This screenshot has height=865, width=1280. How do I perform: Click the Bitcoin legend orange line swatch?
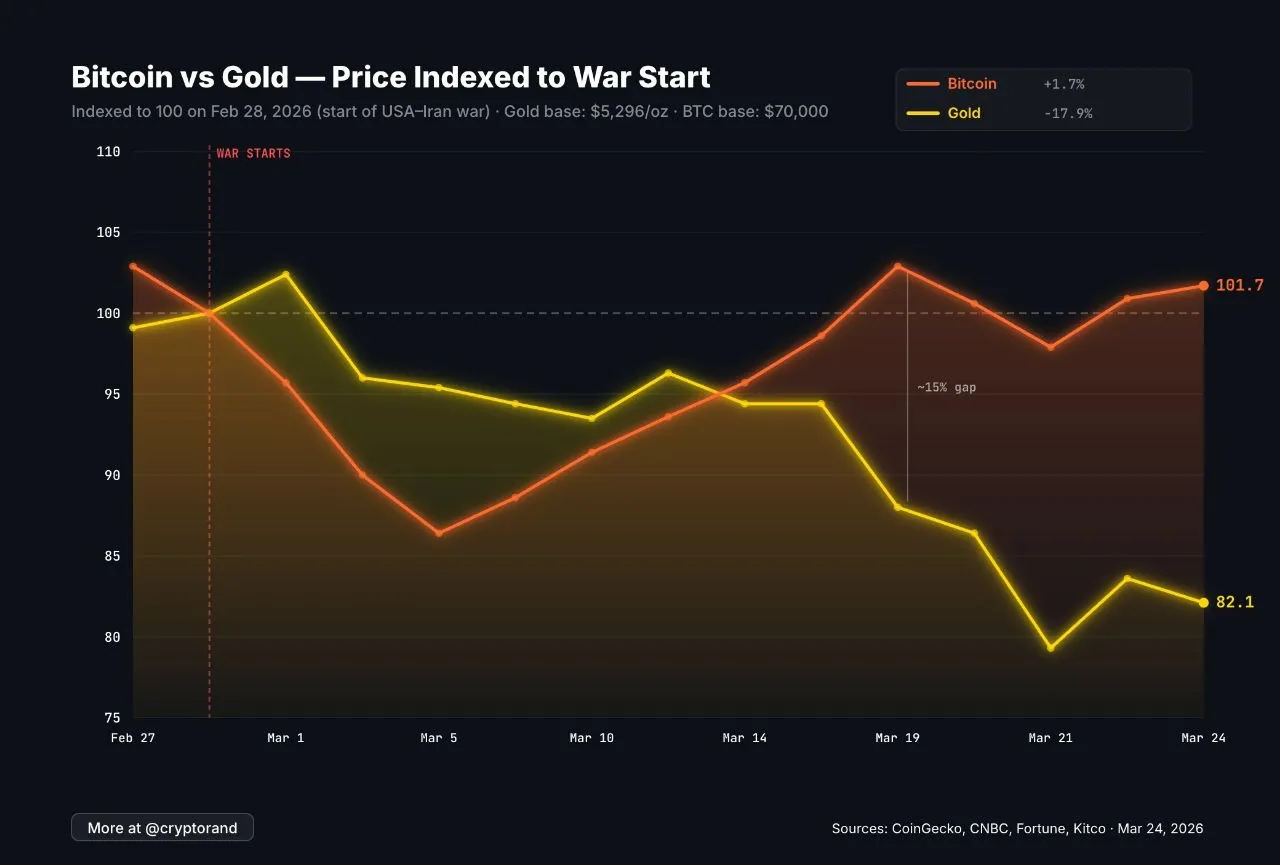click(x=921, y=84)
